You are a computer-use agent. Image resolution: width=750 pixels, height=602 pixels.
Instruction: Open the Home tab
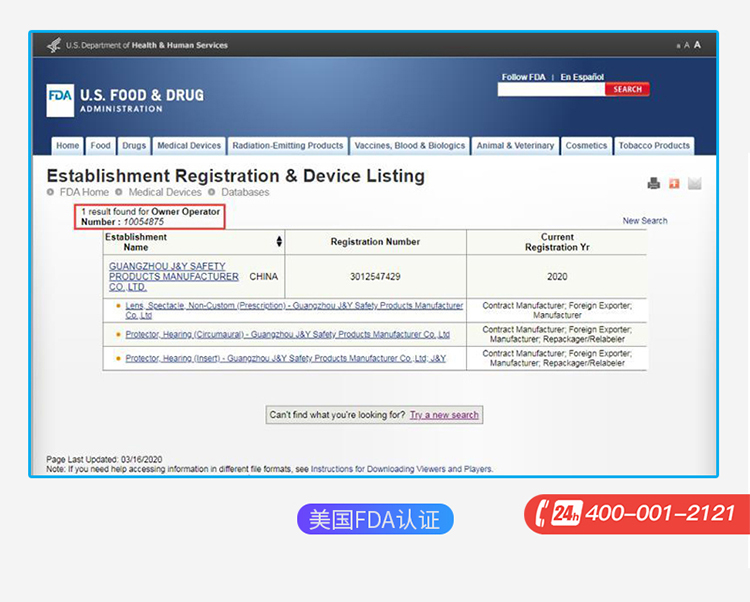pos(67,145)
